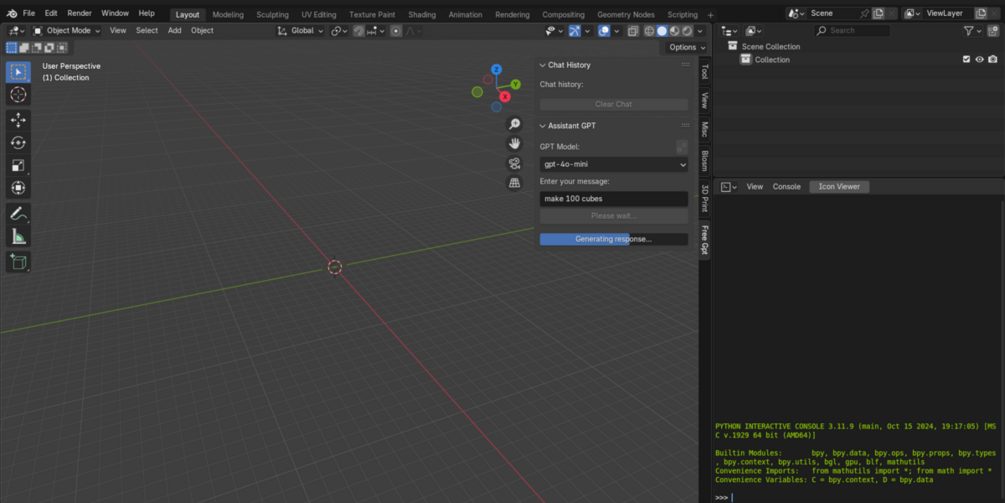Click the green Y axis on gizmo
The image size is (1005, 503).
pyautogui.click(x=515, y=85)
